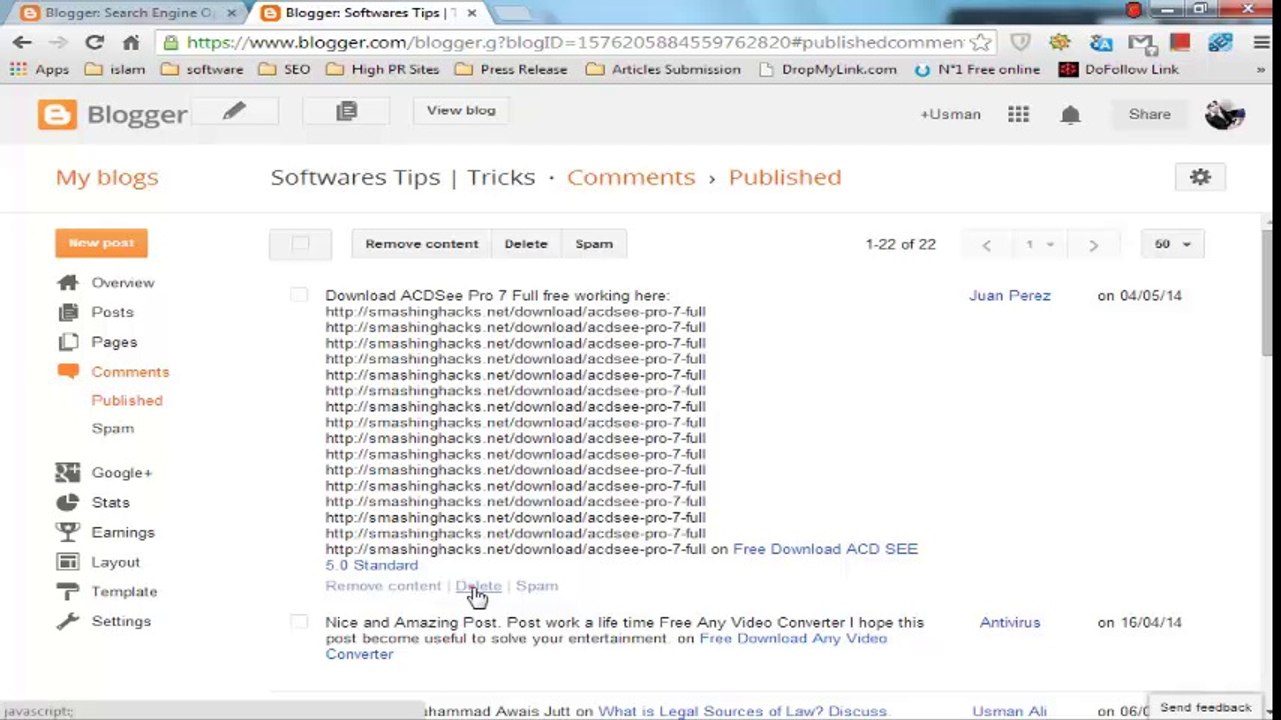Click the Send feedback button
This screenshot has width=1281, height=720.
pos(1205,707)
